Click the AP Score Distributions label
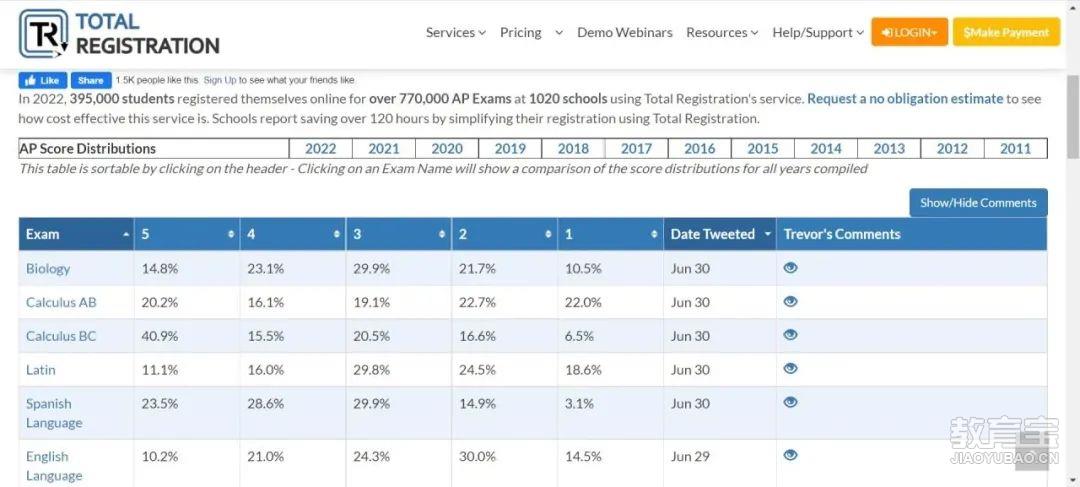Image resolution: width=1080 pixels, height=487 pixels. tap(88, 149)
